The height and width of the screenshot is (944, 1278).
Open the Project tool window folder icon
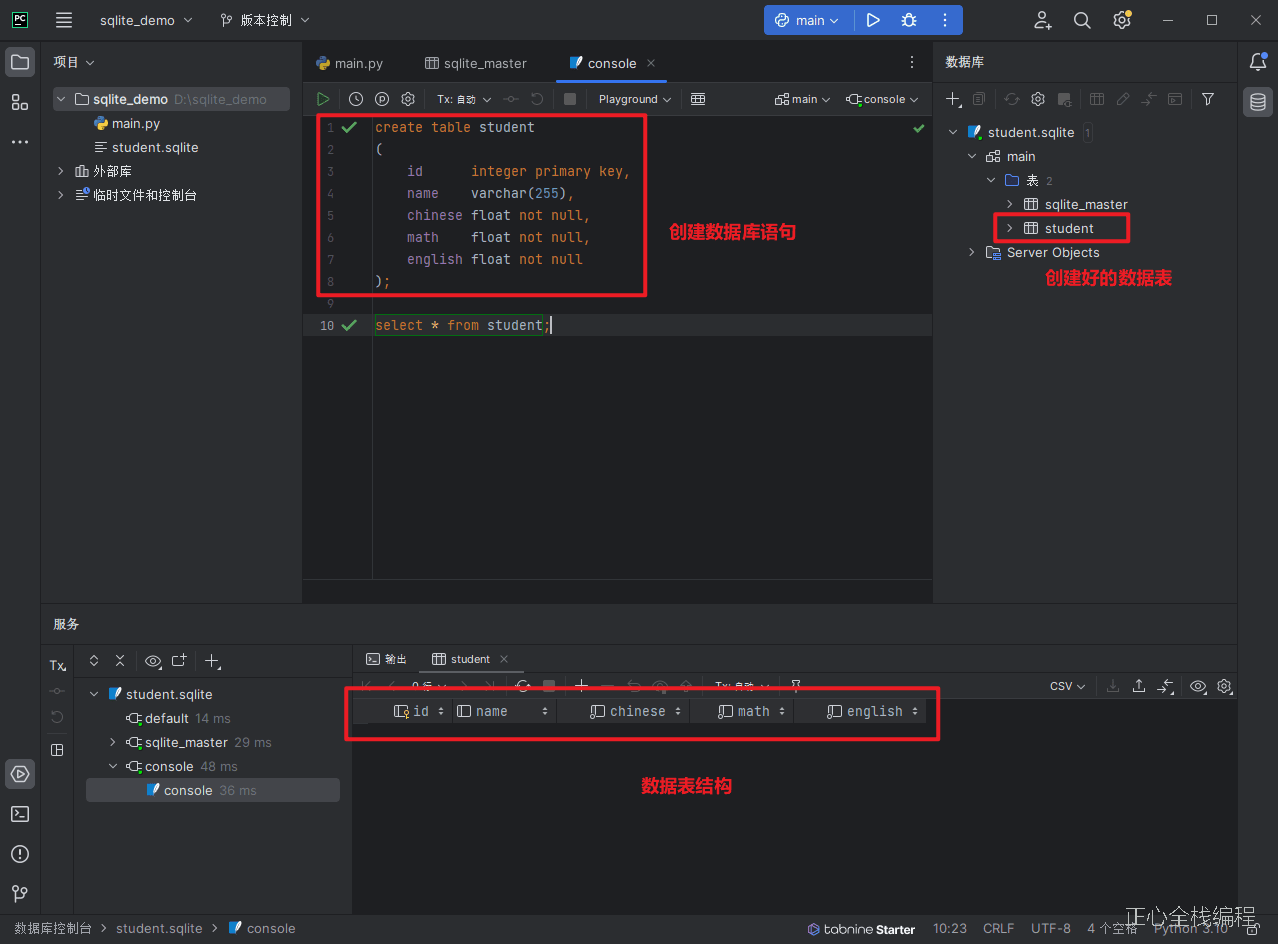point(20,62)
